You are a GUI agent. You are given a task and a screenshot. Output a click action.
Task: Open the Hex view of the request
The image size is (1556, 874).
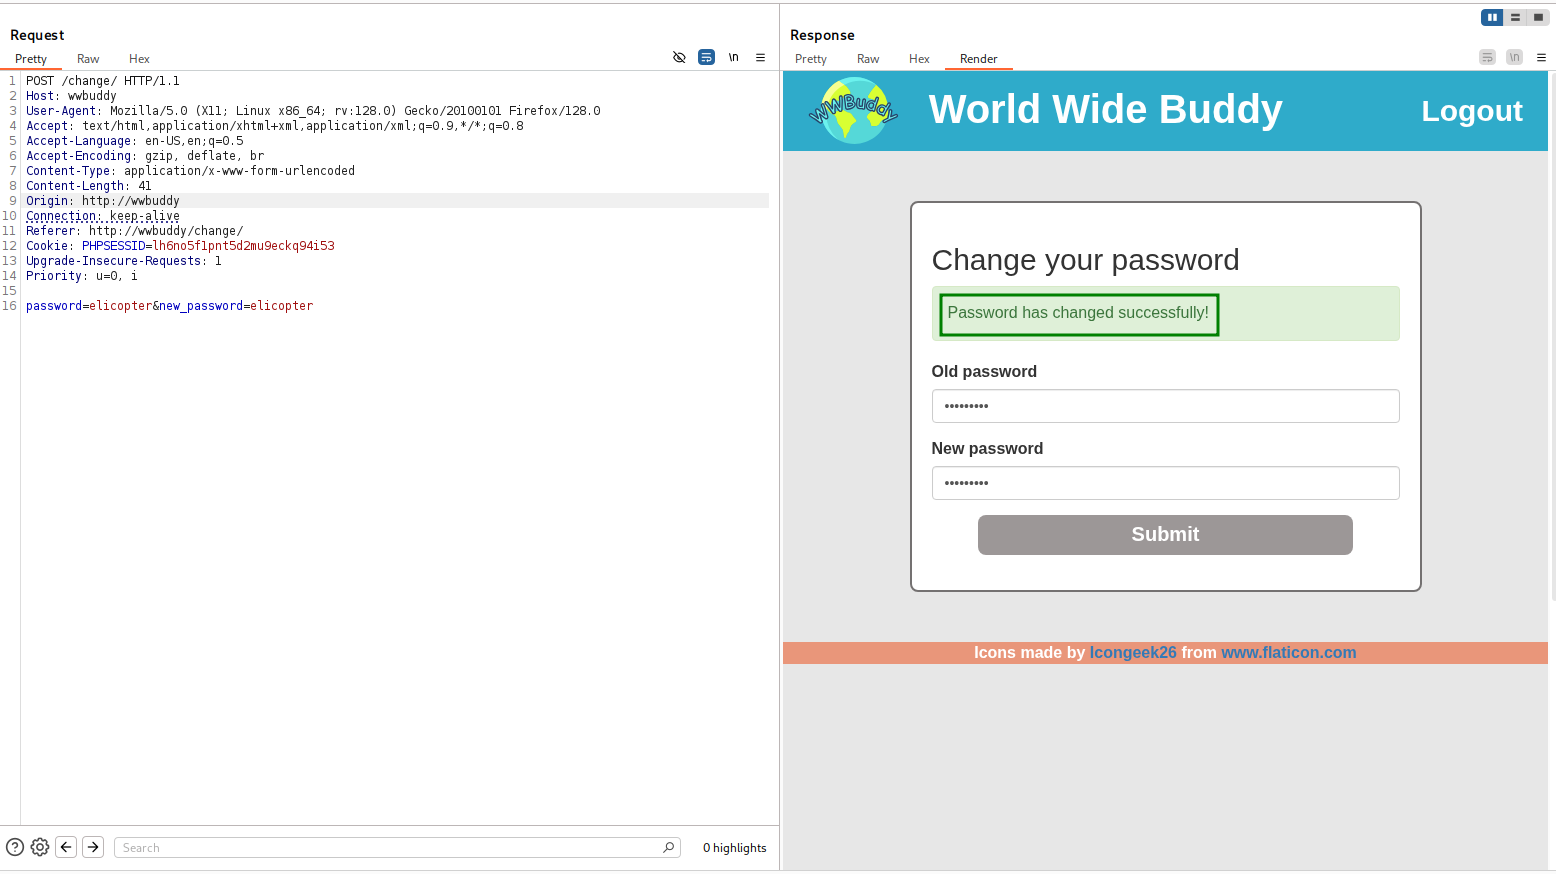tap(139, 58)
